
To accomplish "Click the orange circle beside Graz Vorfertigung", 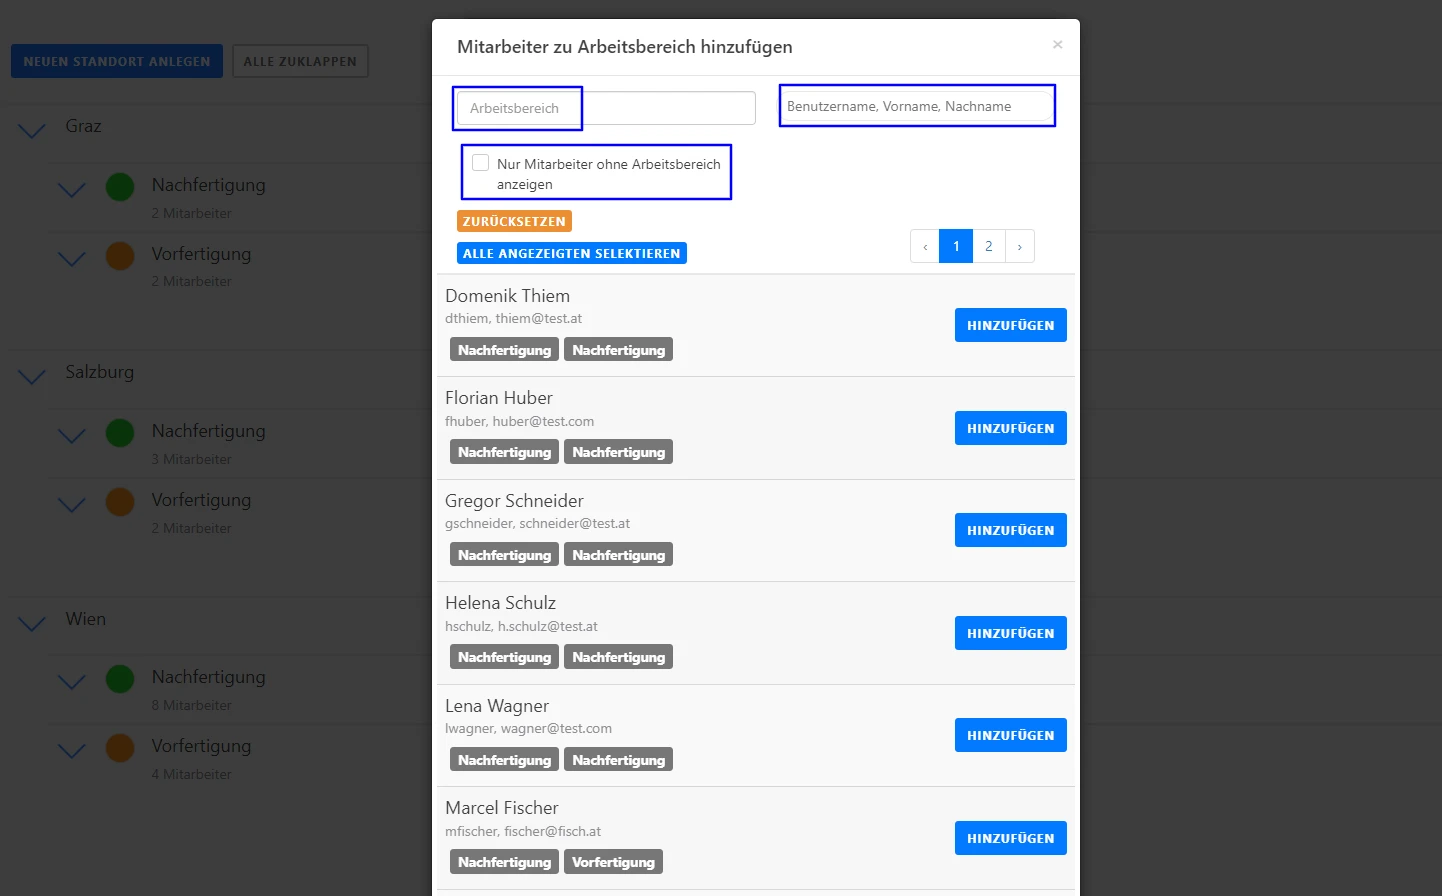I will tap(120, 256).
